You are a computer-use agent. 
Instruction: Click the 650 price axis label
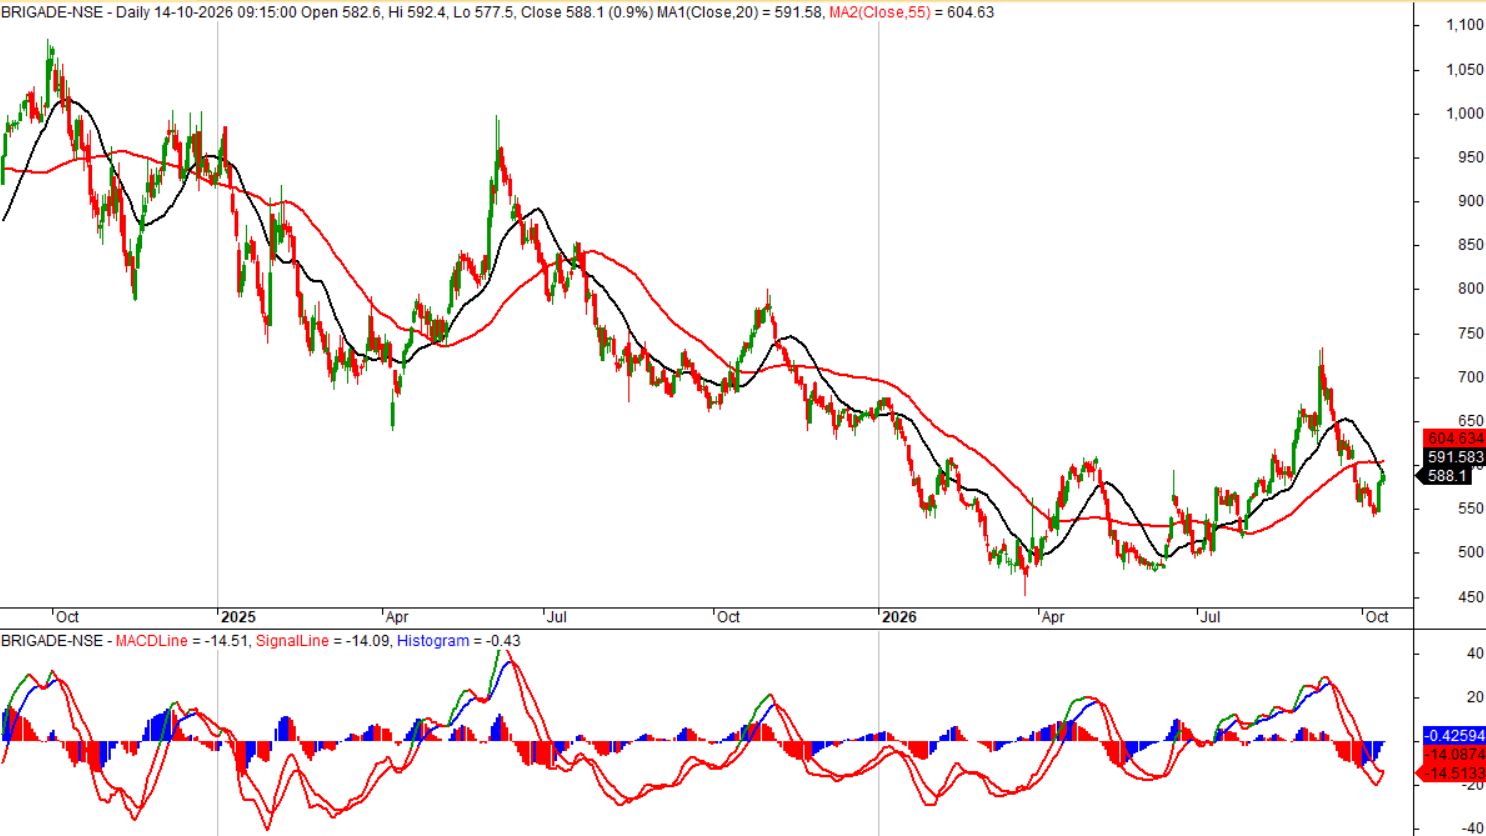pos(1471,422)
